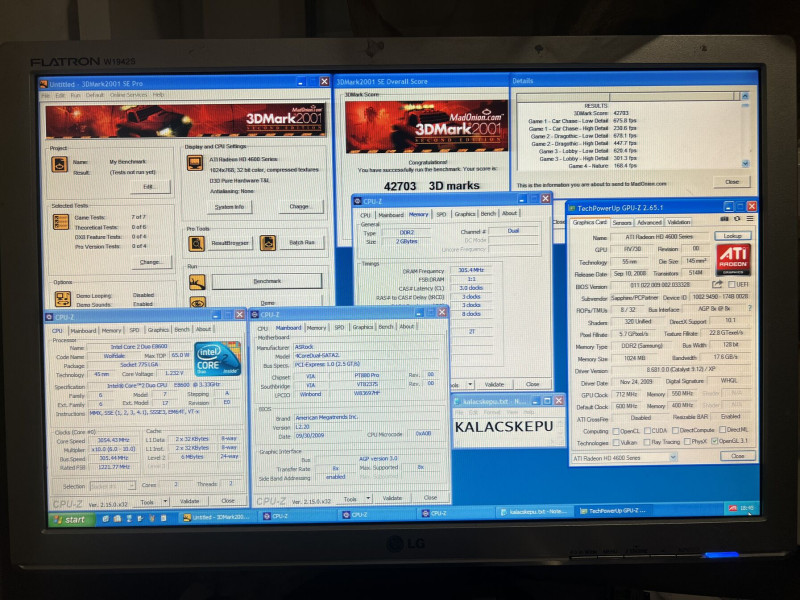Click the Project icon in 3DMark2001

(60, 165)
